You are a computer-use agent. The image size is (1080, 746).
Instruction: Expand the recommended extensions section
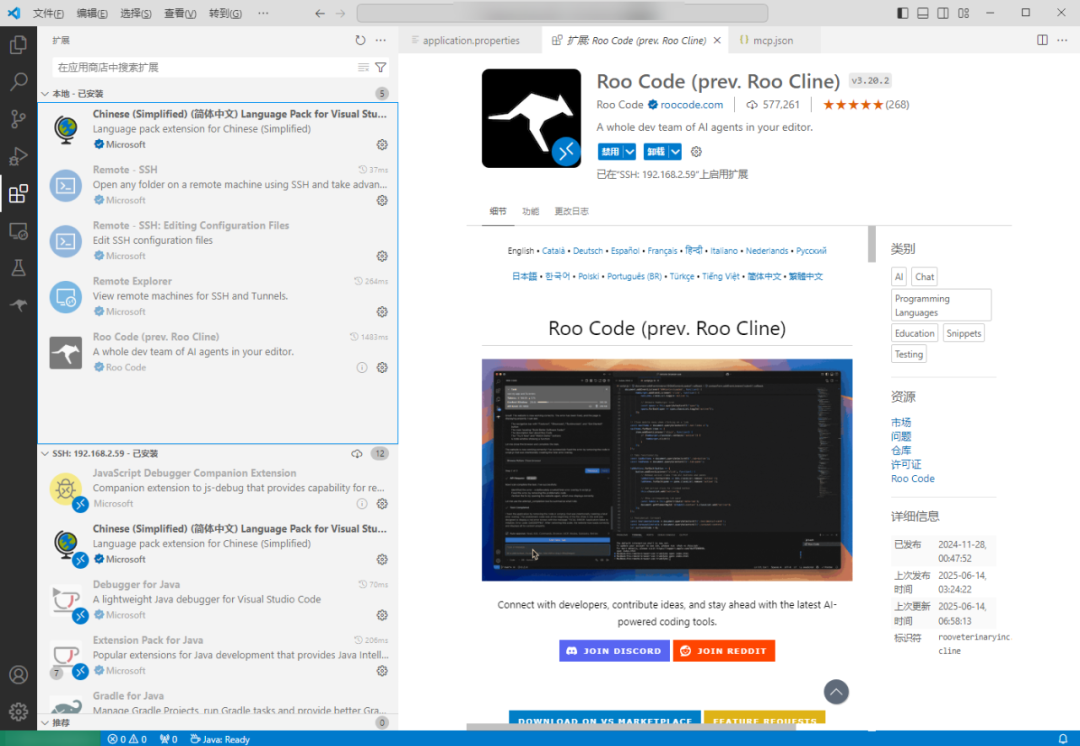click(45, 723)
